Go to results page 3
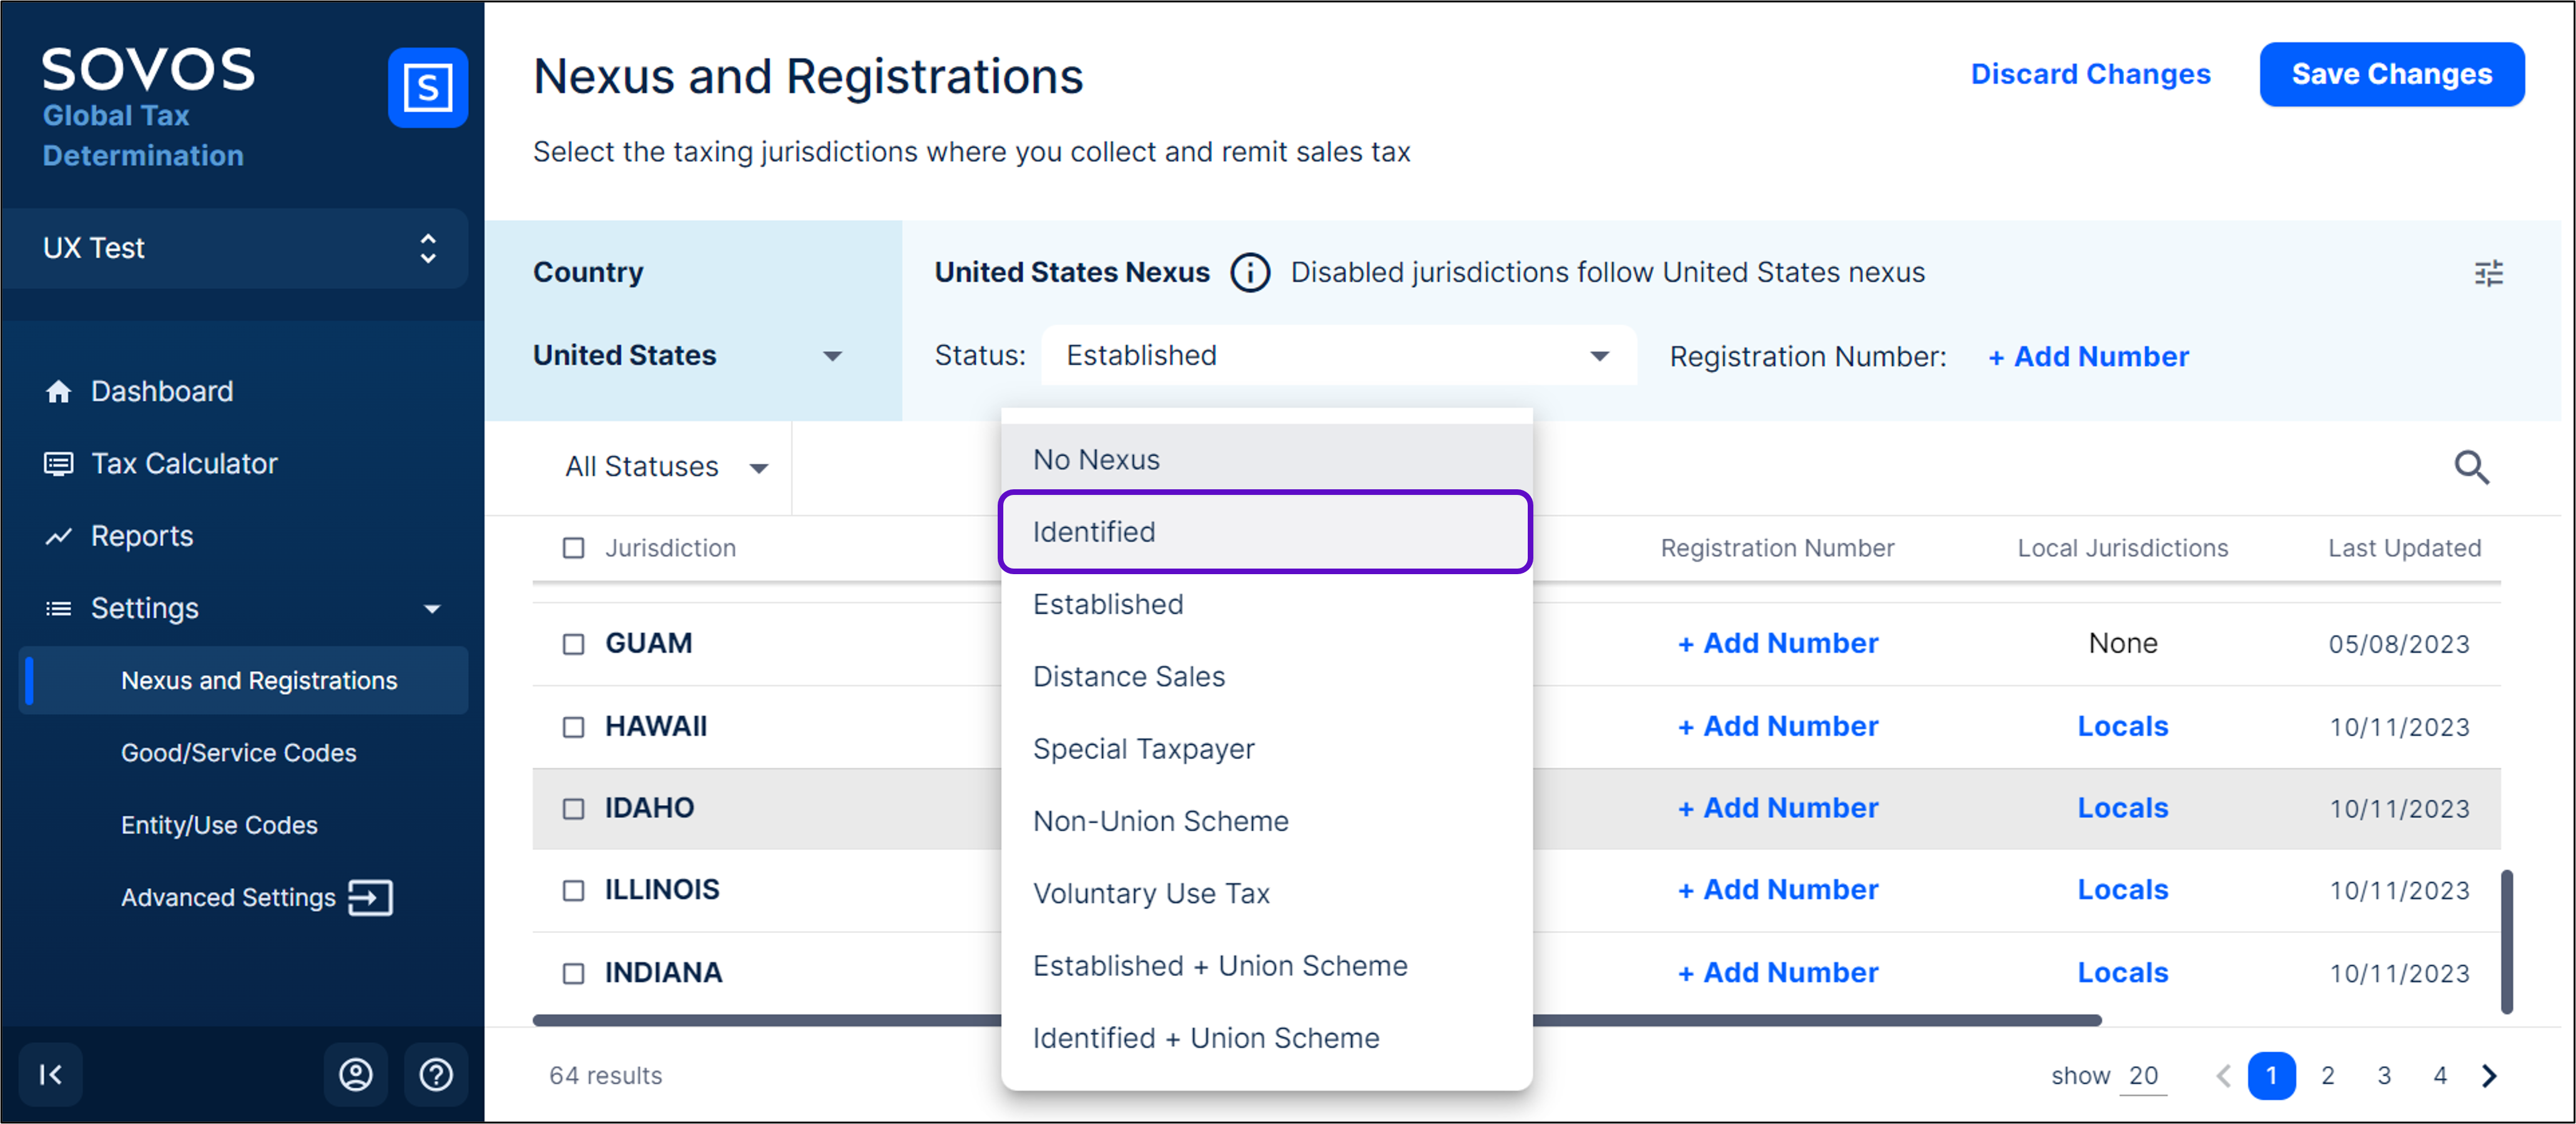 tap(2384, 1076)
